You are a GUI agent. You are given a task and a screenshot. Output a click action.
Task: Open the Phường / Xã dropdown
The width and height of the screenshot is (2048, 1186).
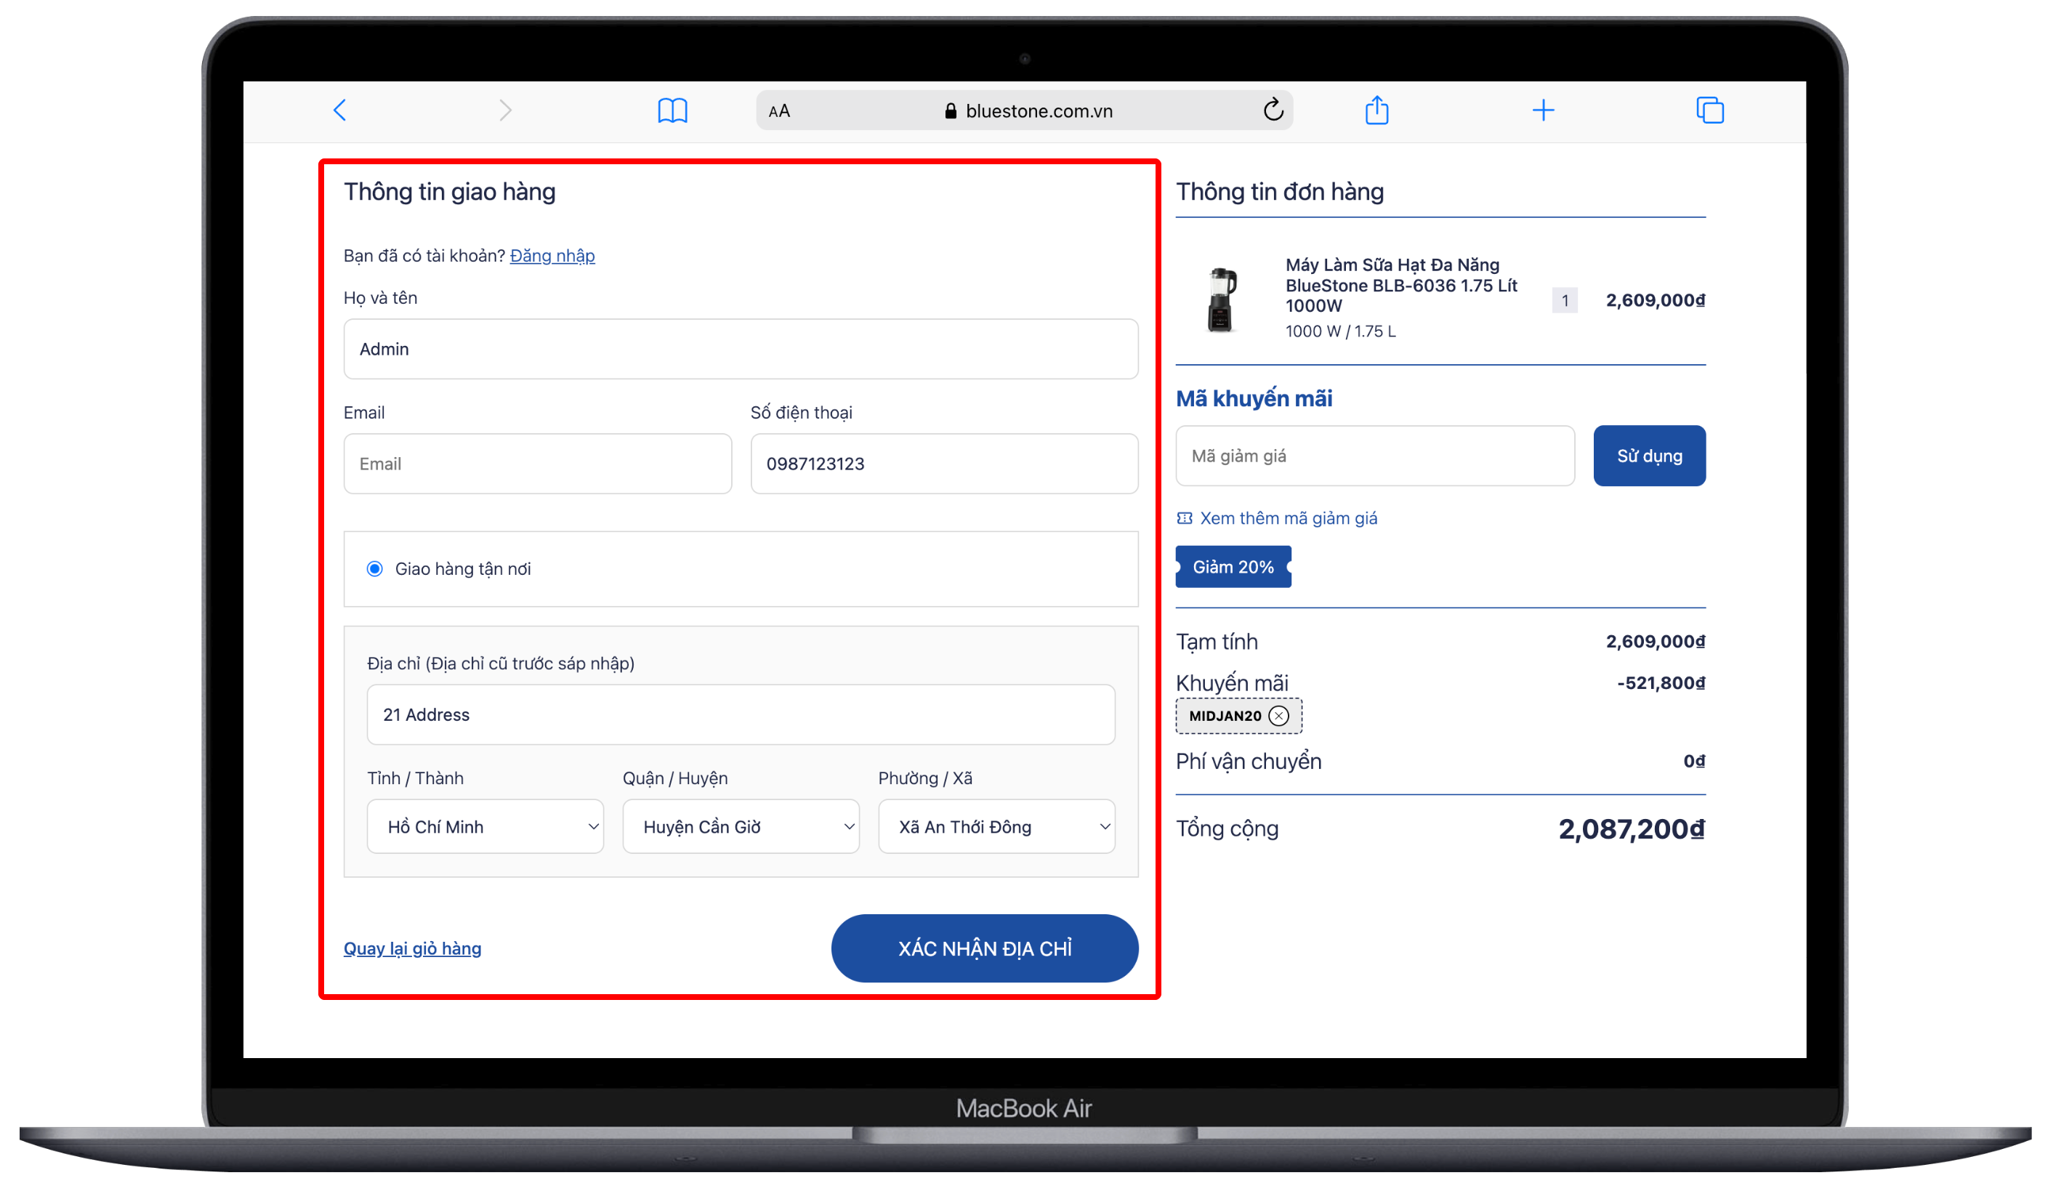[996, 827]
